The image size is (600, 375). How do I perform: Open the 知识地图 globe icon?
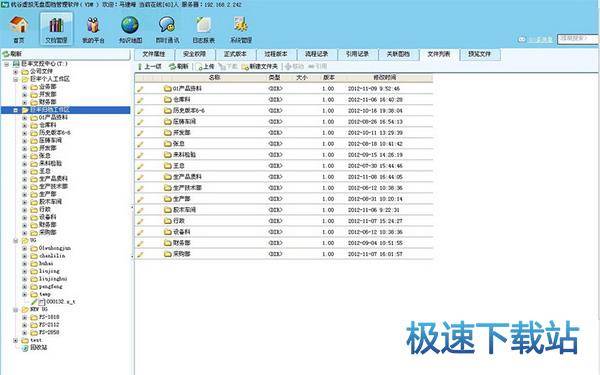(x=130, y=29)
